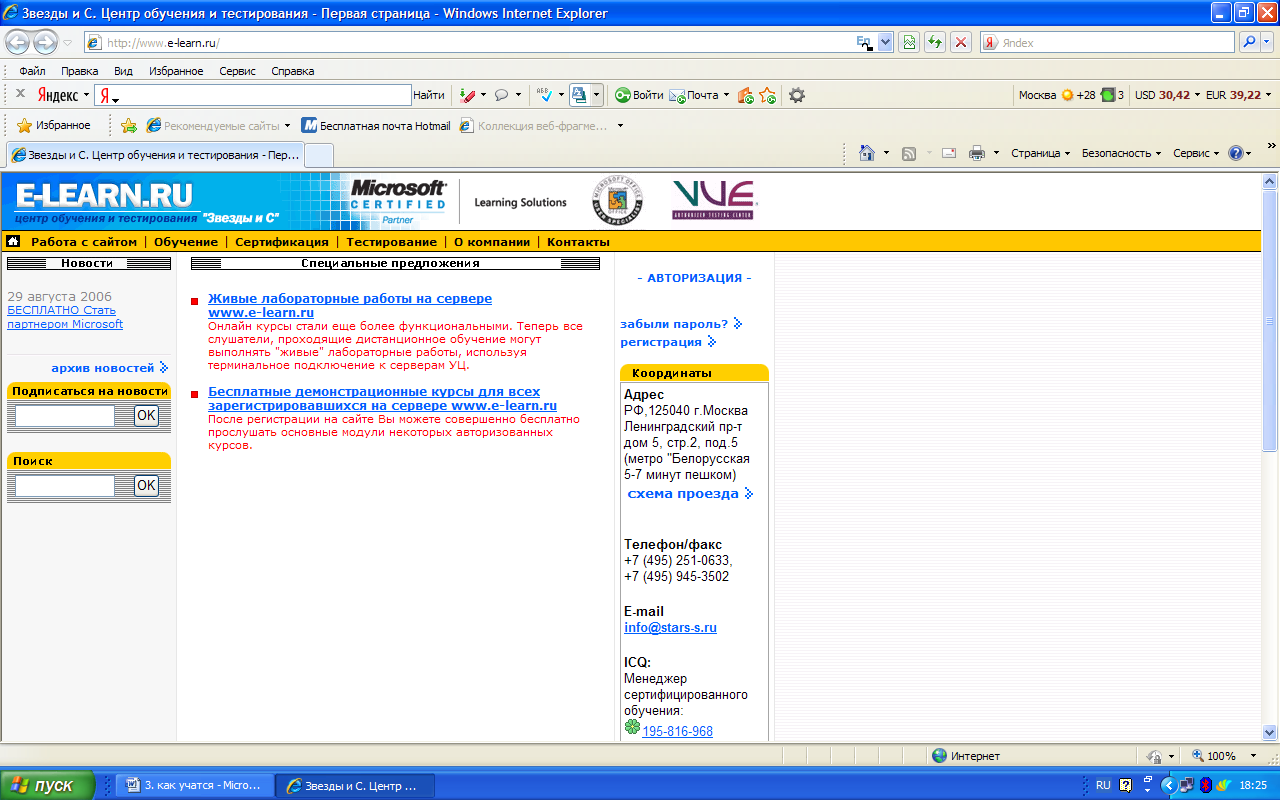Image resolution: width=1280 pixels, height=800 pixels.
Task: Click the IE Home page icon
Action: pyautogui.click(x=867, y=153)
